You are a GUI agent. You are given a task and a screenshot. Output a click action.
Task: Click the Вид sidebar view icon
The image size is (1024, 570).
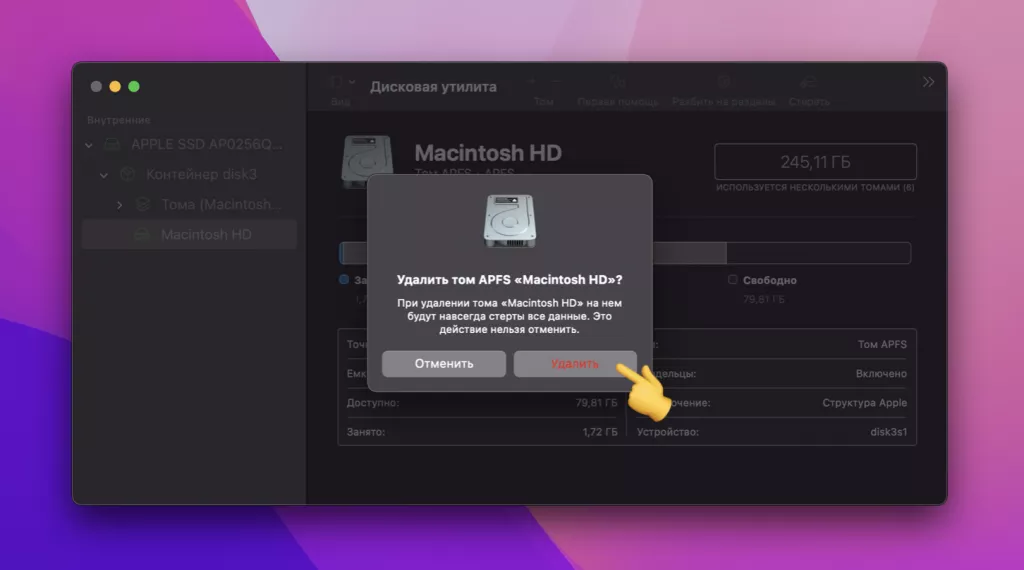336,82
